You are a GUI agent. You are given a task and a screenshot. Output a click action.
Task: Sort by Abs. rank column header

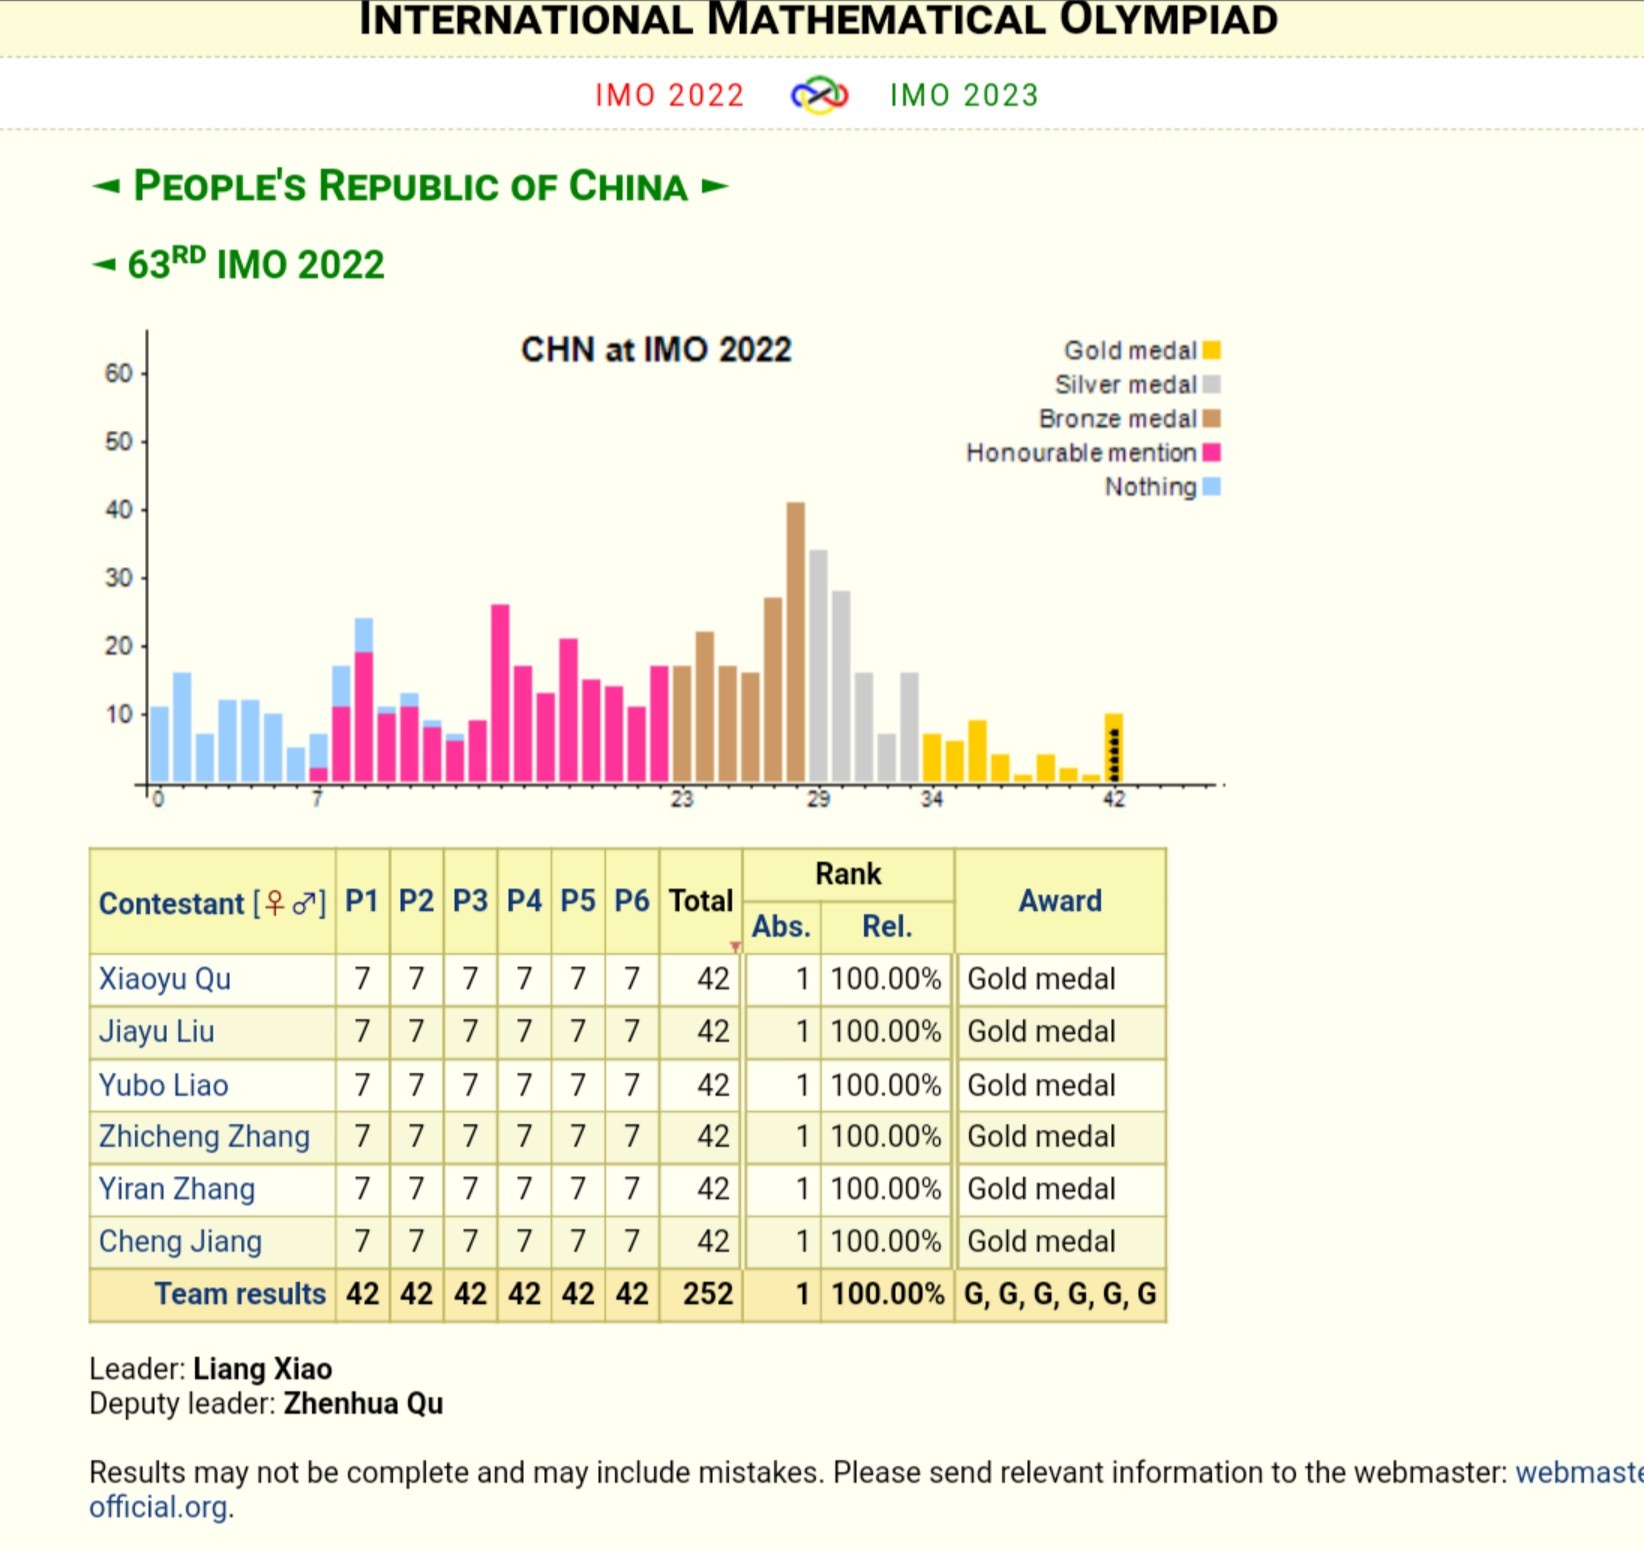pos(781,927)
